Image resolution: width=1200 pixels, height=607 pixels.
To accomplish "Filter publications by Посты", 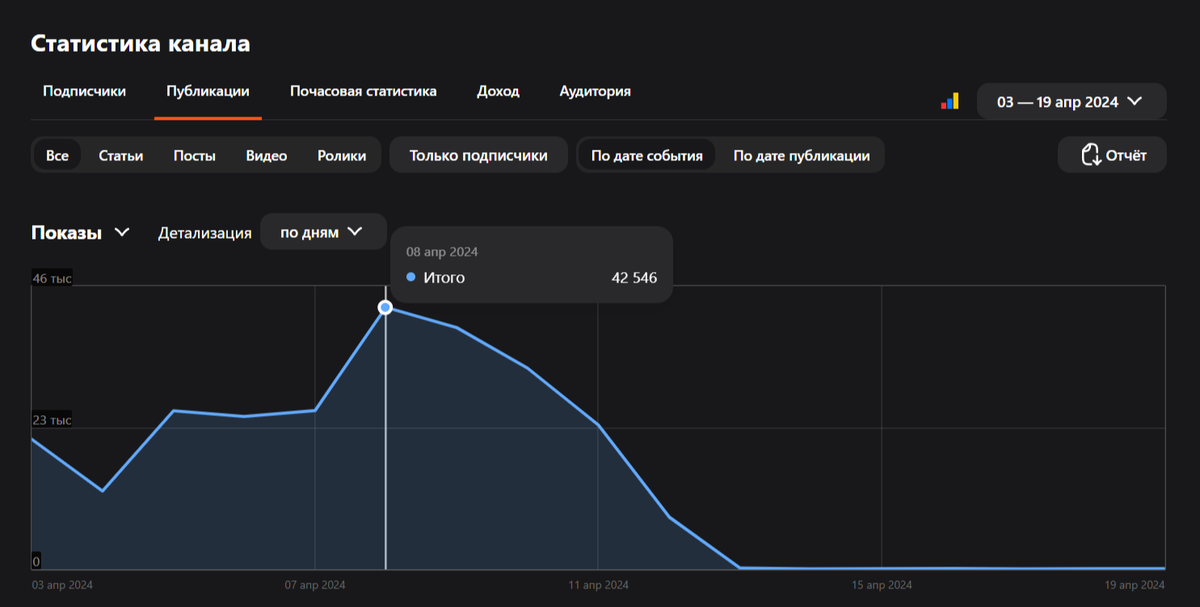I will pyautogui.click(x=194, y=155).
